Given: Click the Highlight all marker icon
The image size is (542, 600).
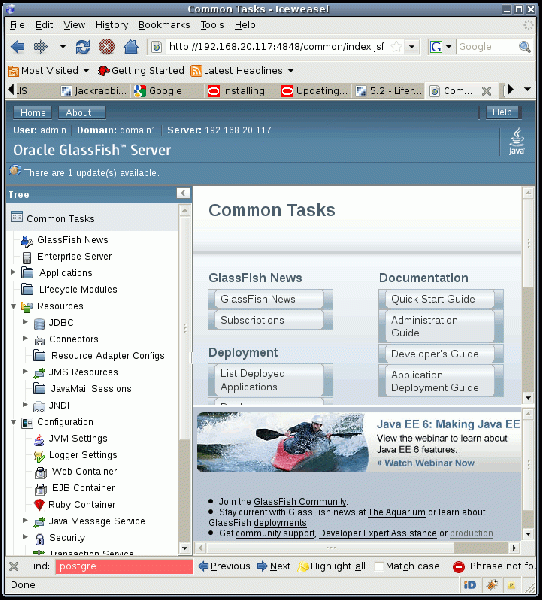Looking at the screenshot, I should point(303,566).
